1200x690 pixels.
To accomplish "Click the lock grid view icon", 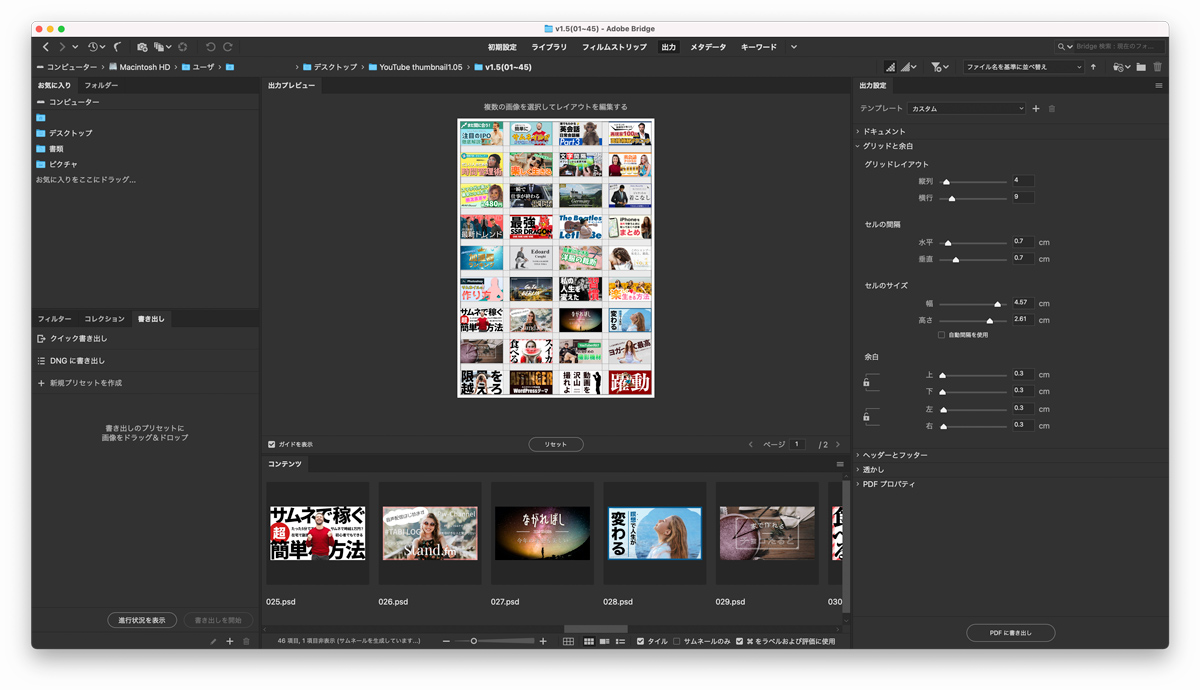I will tap(568, 641).
